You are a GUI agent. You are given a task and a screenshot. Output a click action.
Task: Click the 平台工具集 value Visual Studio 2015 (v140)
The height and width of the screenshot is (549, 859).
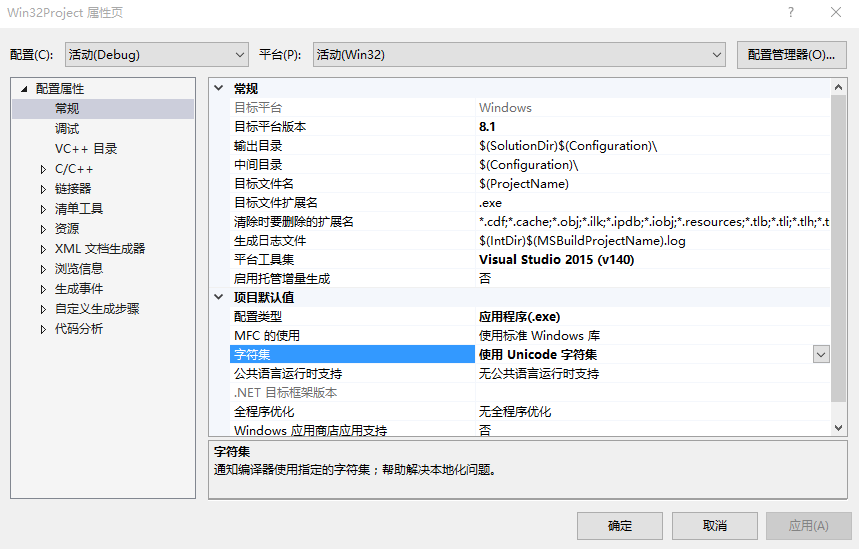click(x=557, y=260)
